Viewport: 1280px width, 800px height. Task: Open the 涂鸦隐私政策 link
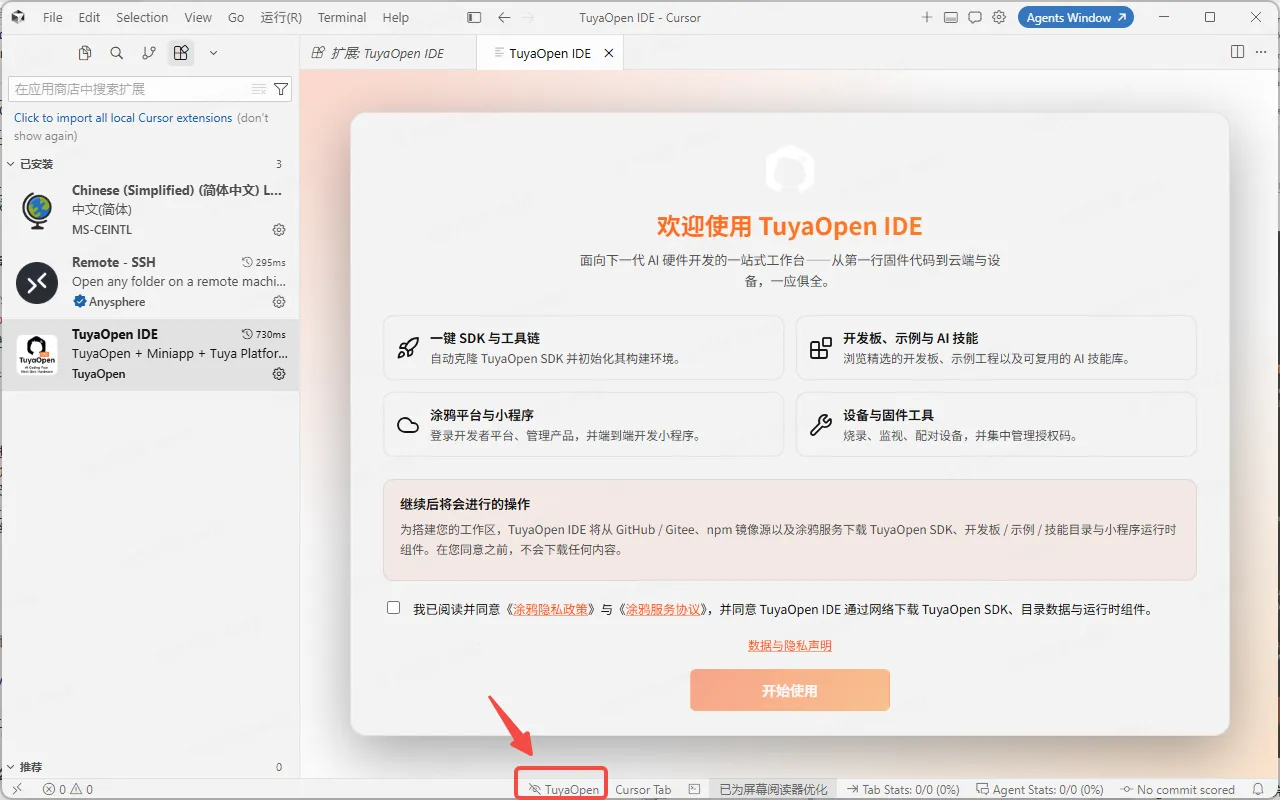550,609
